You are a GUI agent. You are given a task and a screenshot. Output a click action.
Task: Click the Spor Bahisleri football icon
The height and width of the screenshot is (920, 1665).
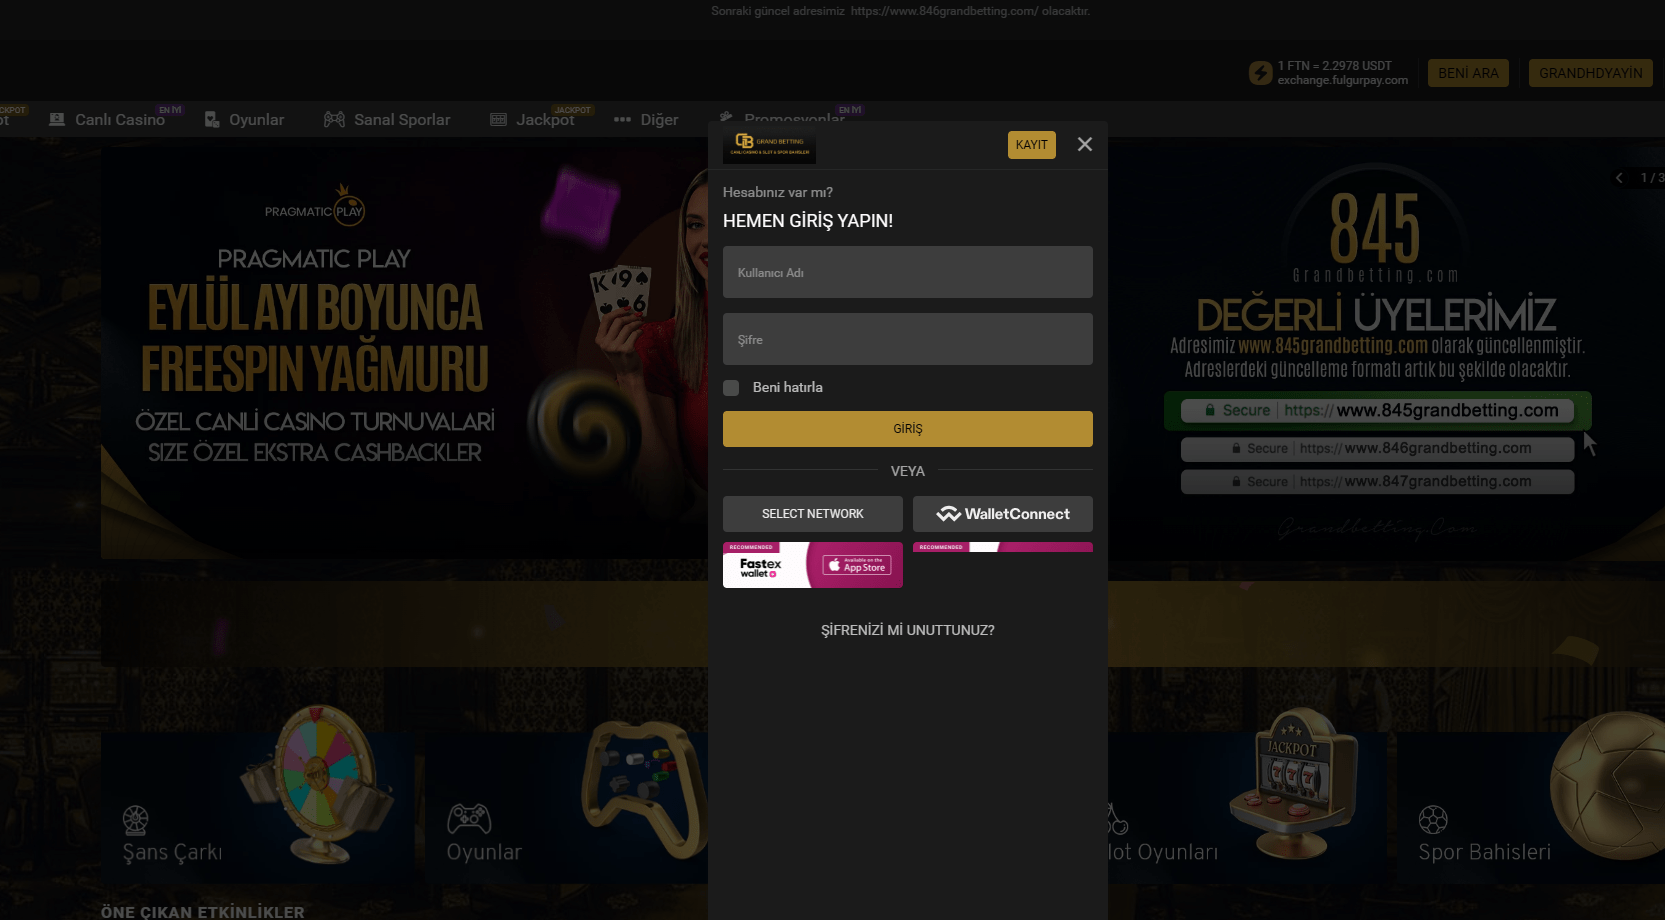tap(1434, 818)
